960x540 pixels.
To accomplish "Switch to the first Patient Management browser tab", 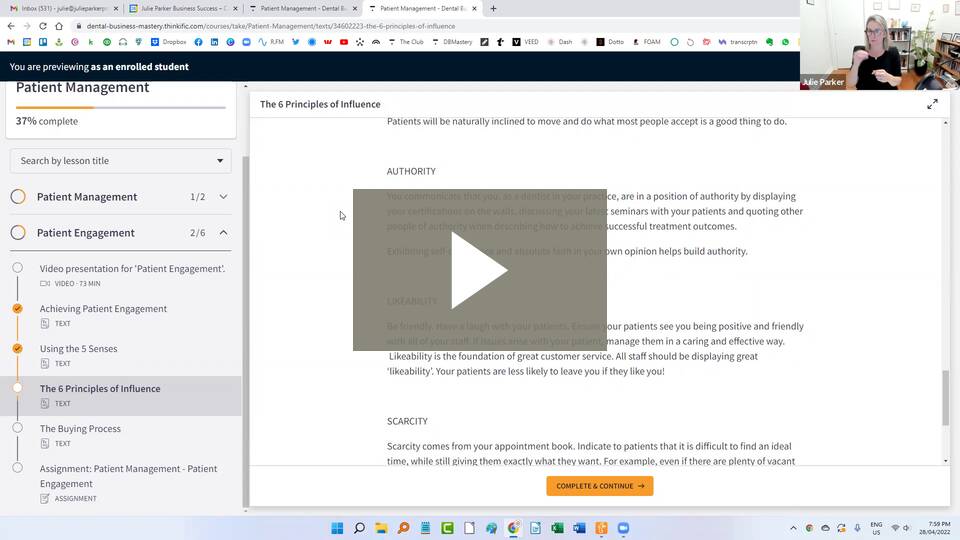I will (x=302, y=9).
